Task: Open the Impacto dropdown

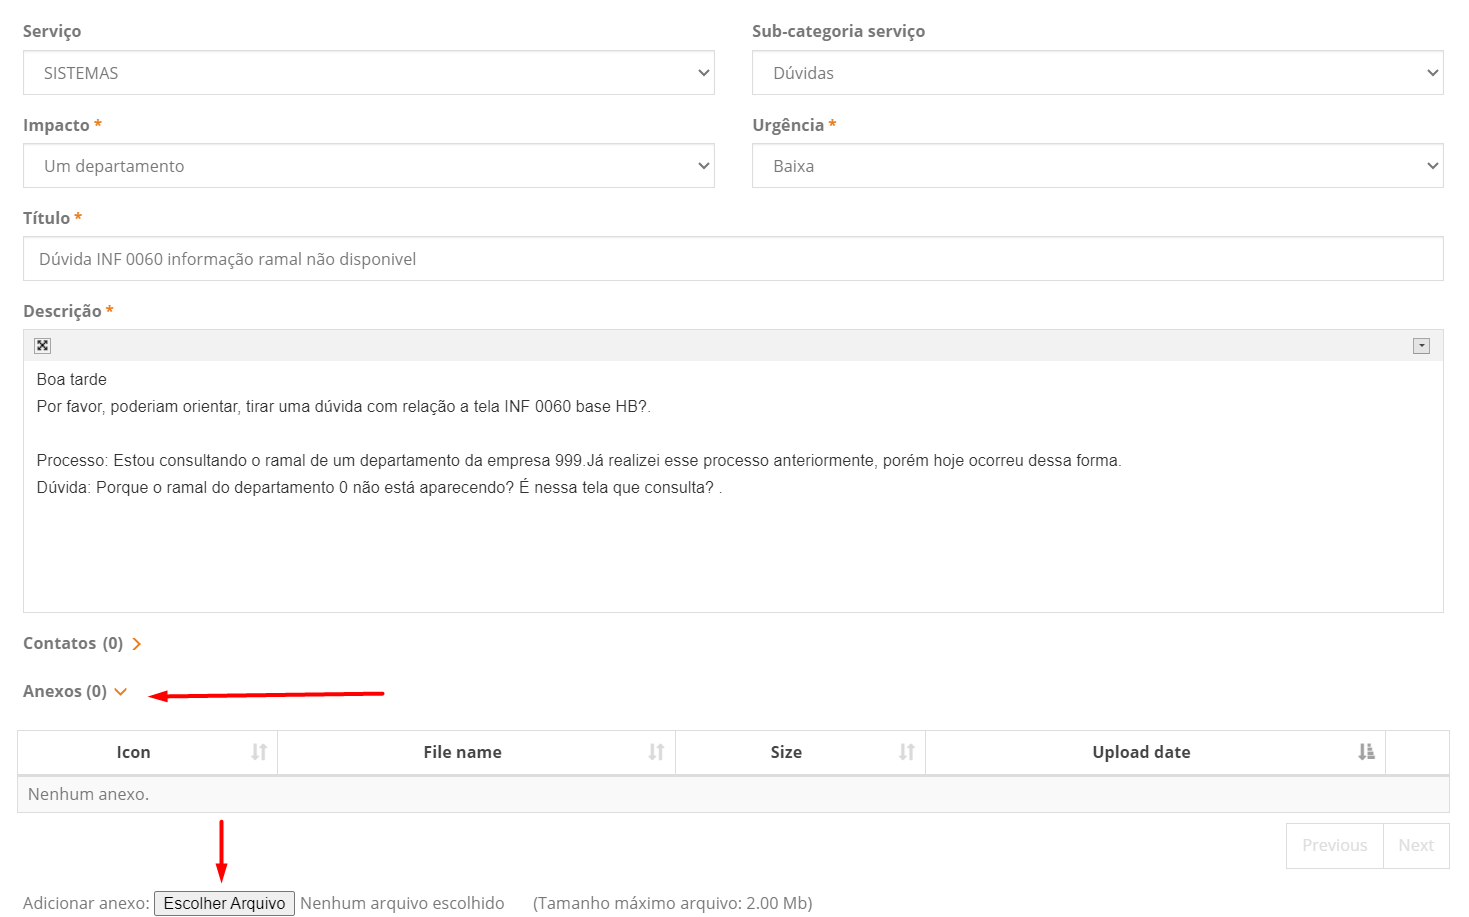Action: (x=368, y=166)
